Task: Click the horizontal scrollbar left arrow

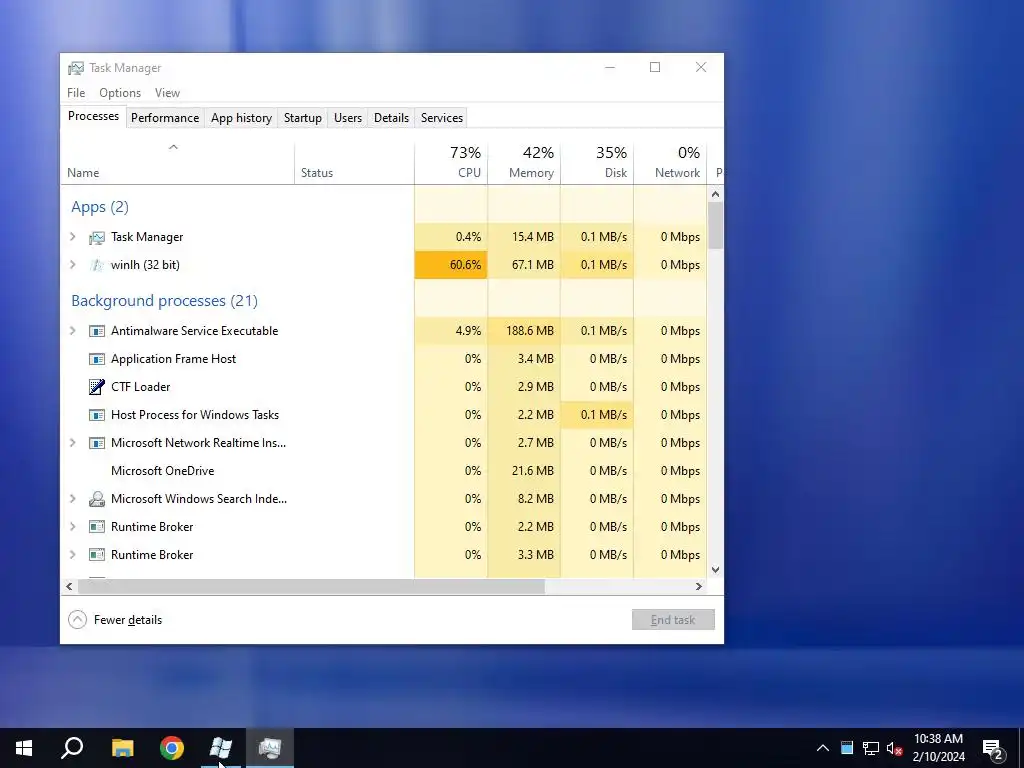Action: click(x=69, y=586)
